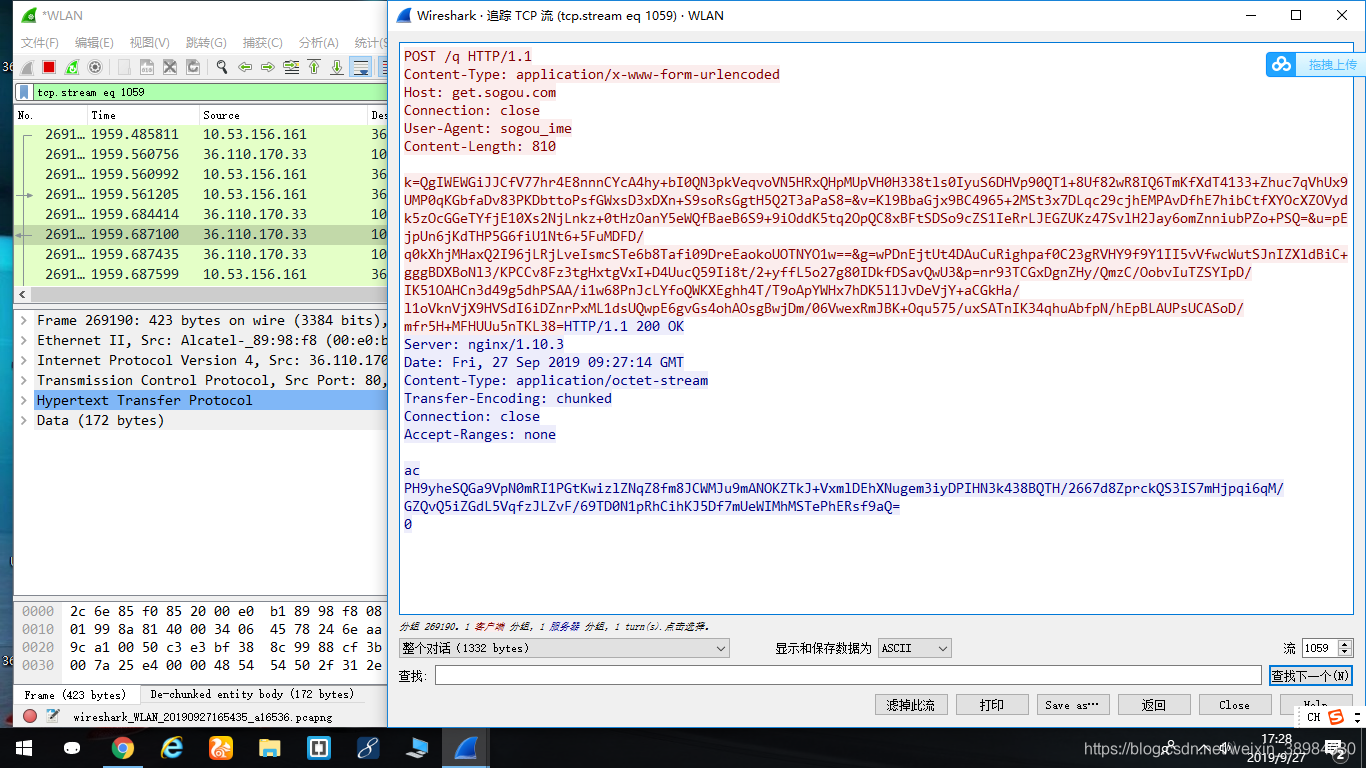The image size is (1366, 768).
Task: Click the display filter bookmark icon
Action: point(24,92)
